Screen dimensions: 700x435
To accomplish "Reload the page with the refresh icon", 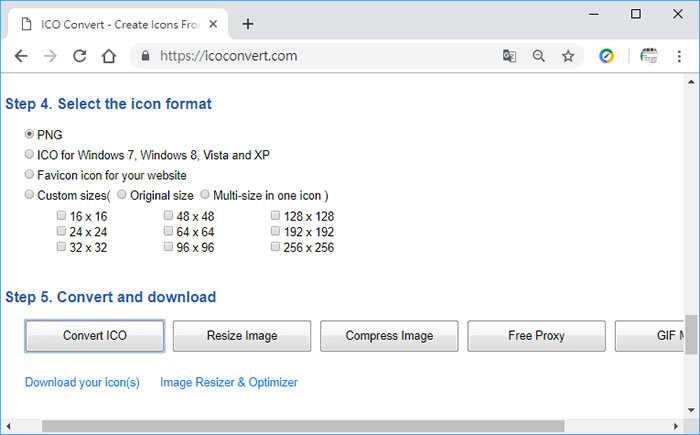I will 80,56.
